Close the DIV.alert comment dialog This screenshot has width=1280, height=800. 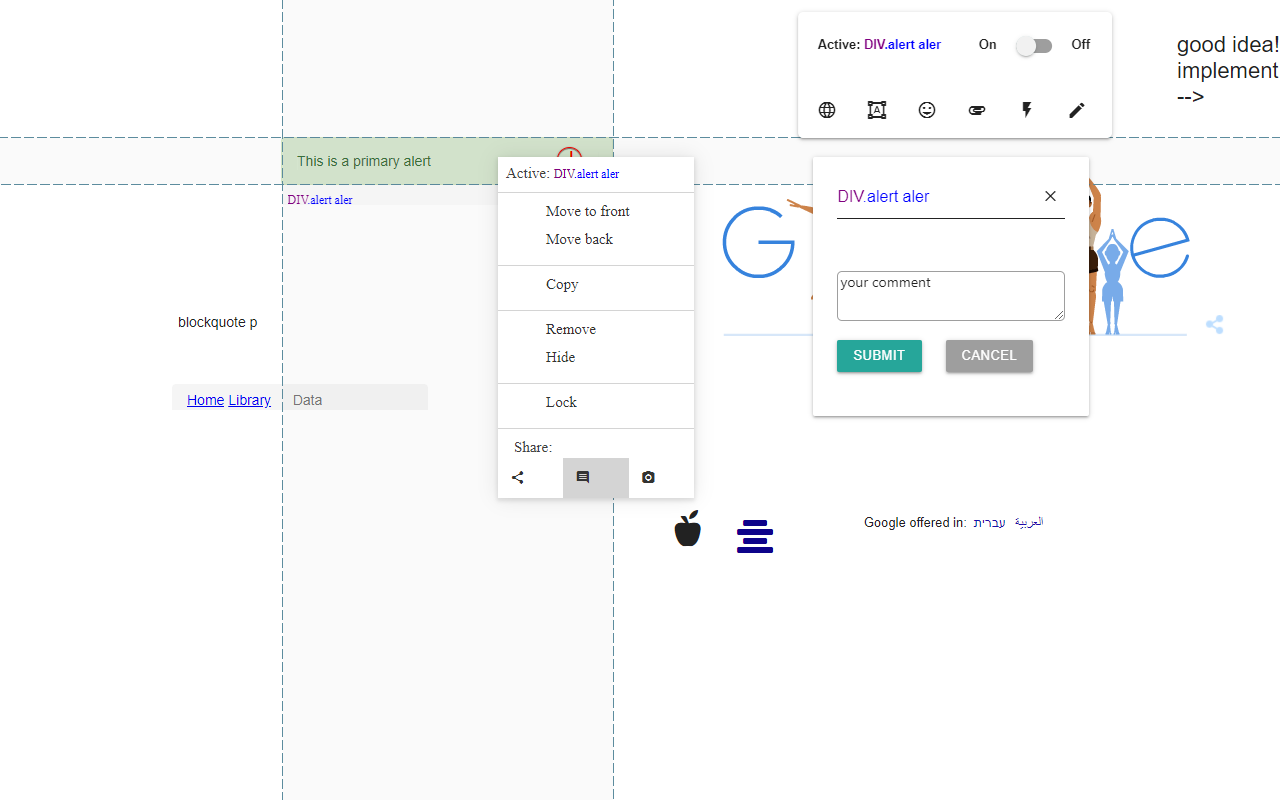click(x=1050, y=196)
